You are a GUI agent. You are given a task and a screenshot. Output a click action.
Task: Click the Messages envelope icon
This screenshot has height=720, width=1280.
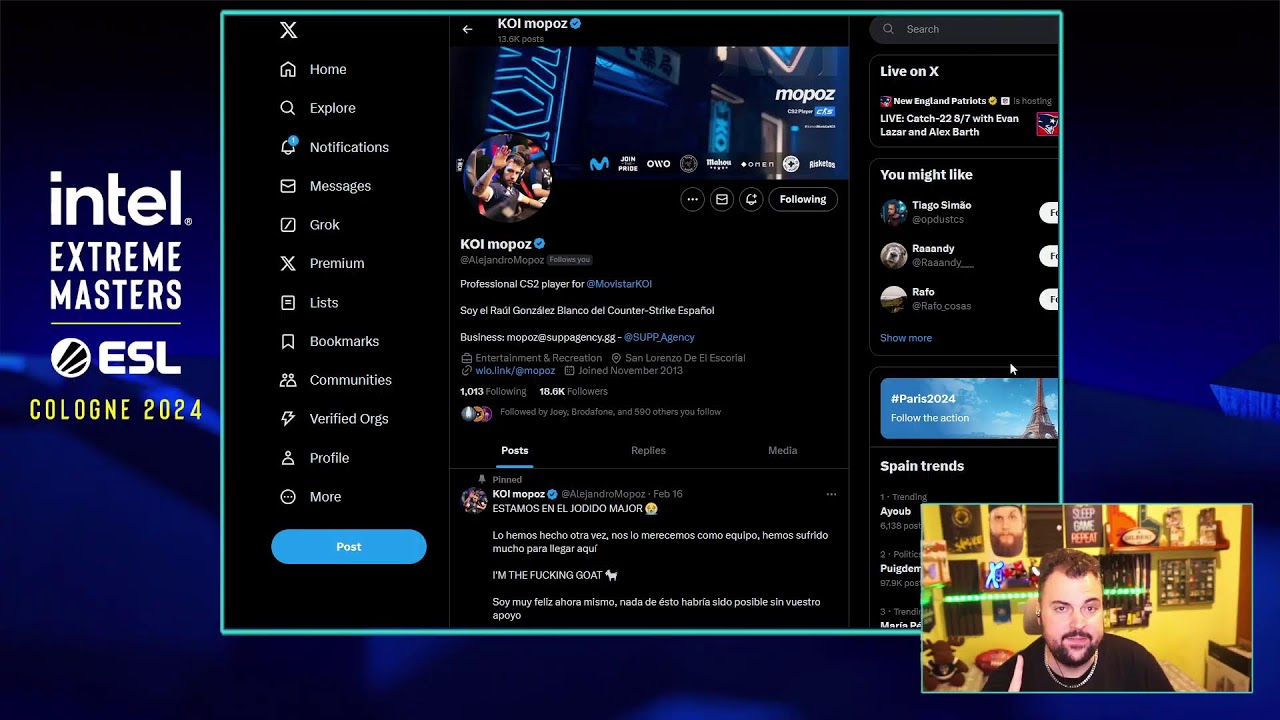point(288,186)
